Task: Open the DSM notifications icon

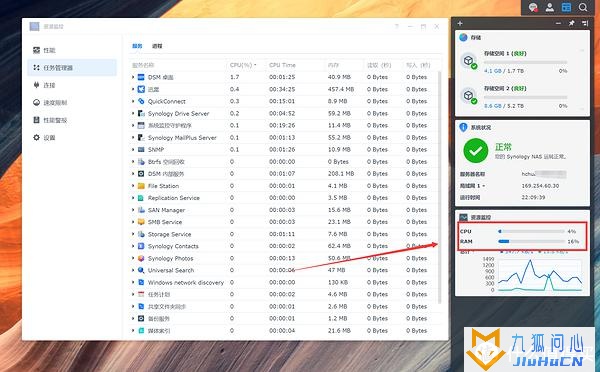Action: point(533,7)
